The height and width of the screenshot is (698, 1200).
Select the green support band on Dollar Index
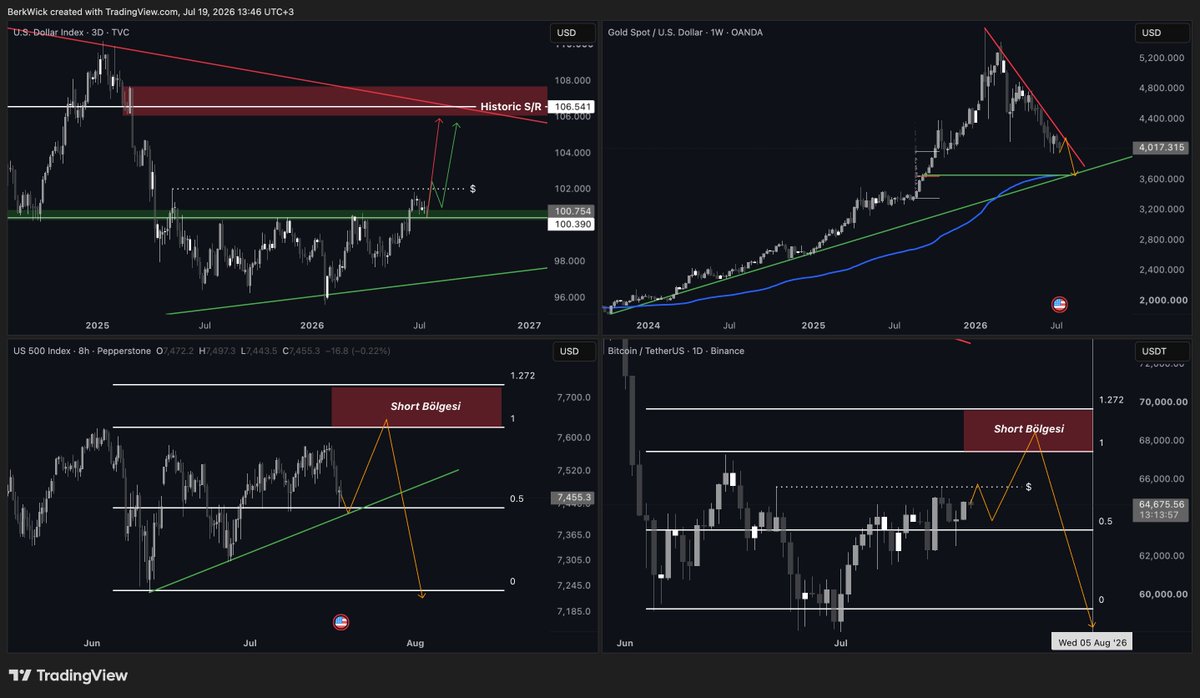(x=277, y=214)
